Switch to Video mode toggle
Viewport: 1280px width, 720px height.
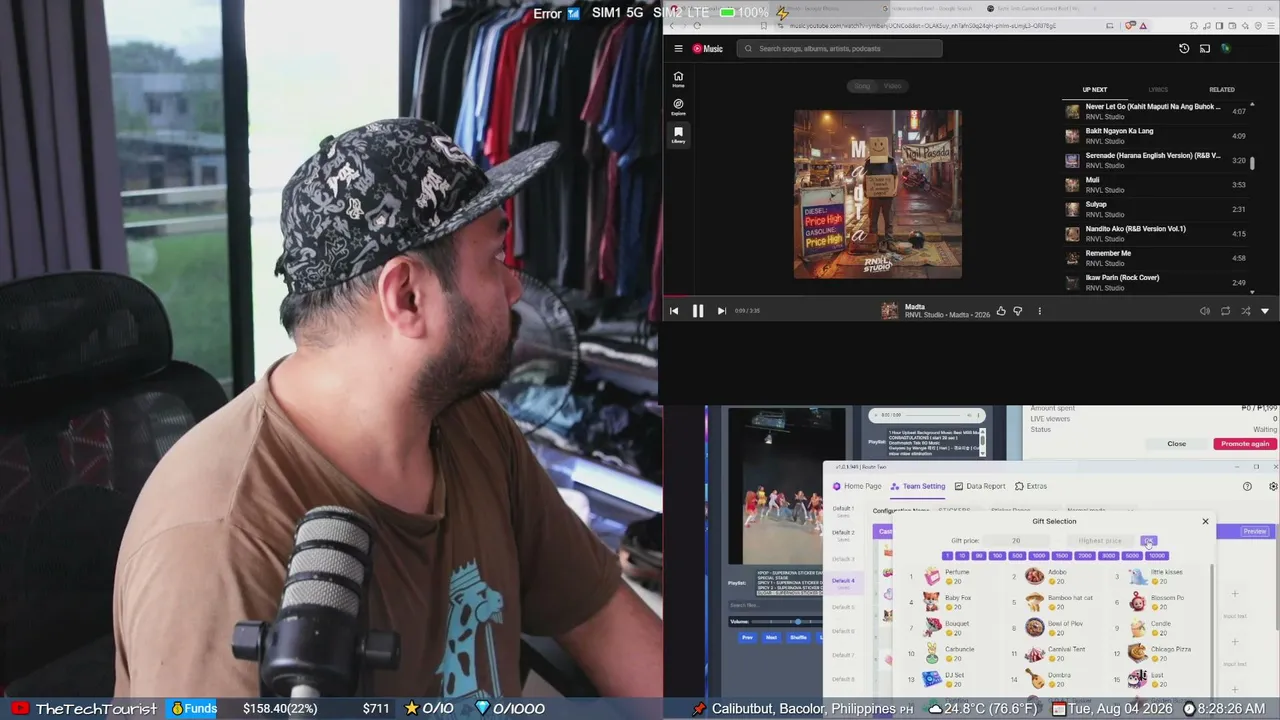(x=893, y=86)
